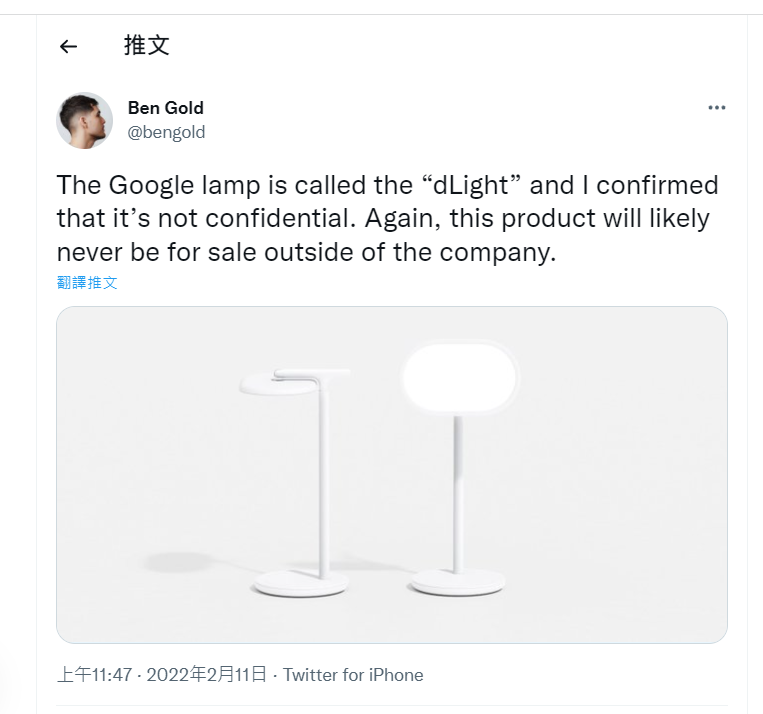The image size is (763, 714).
Task: Click the right lamp's round base
Action: pos(457,581)
